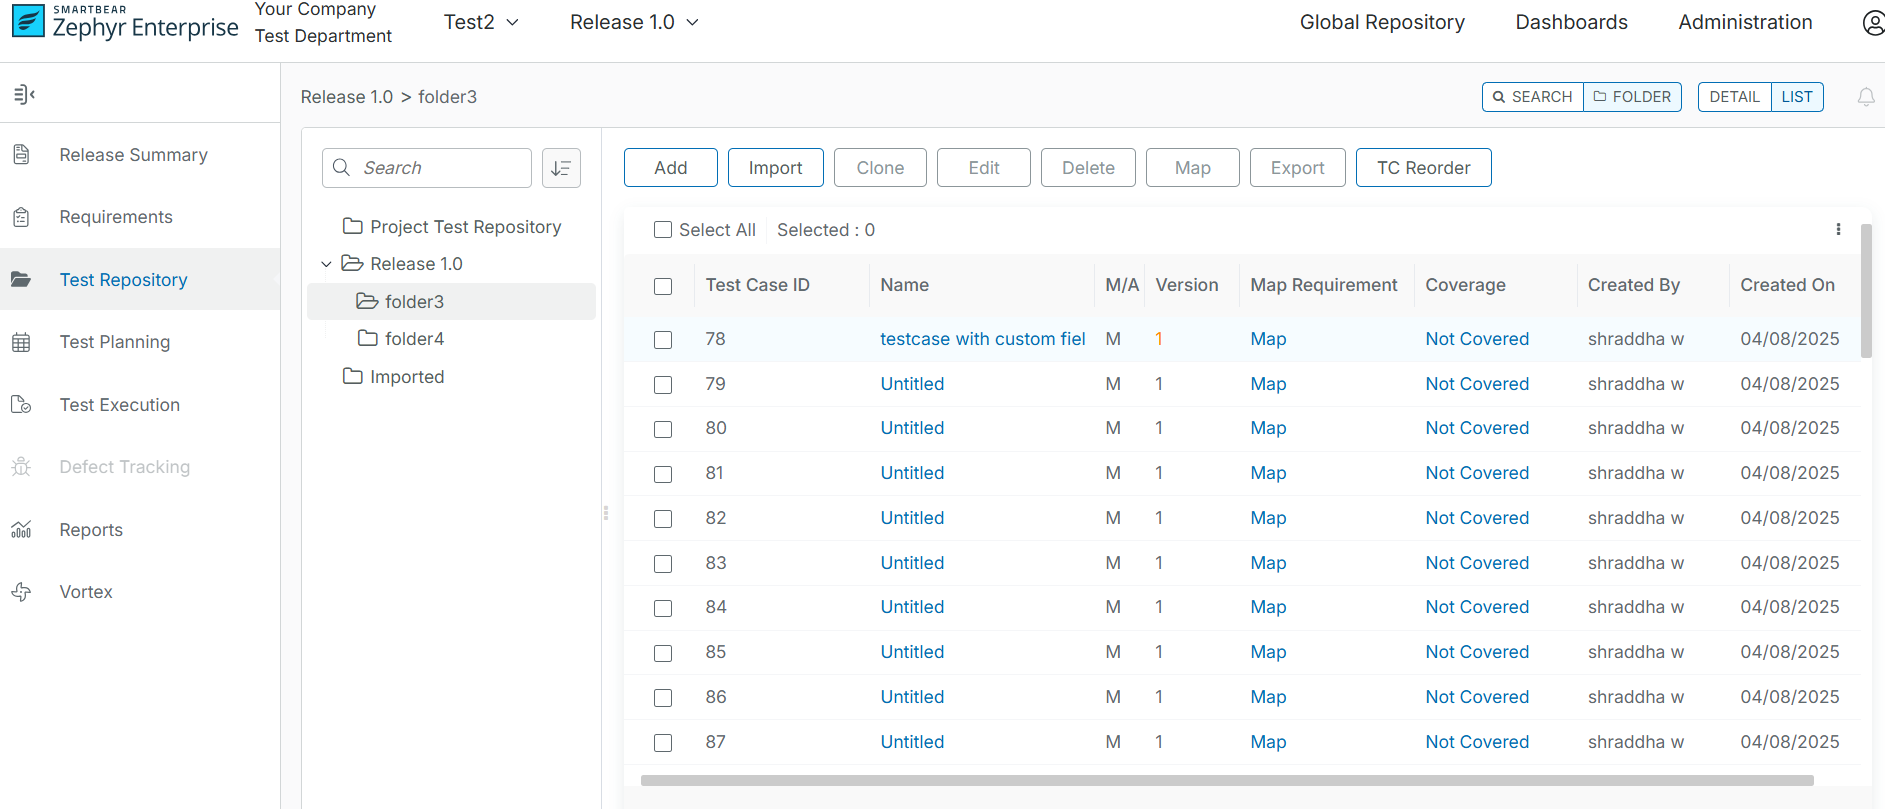Click the folder tree sort icon
Screen dimensions: 1885x809
click(561, 168)
